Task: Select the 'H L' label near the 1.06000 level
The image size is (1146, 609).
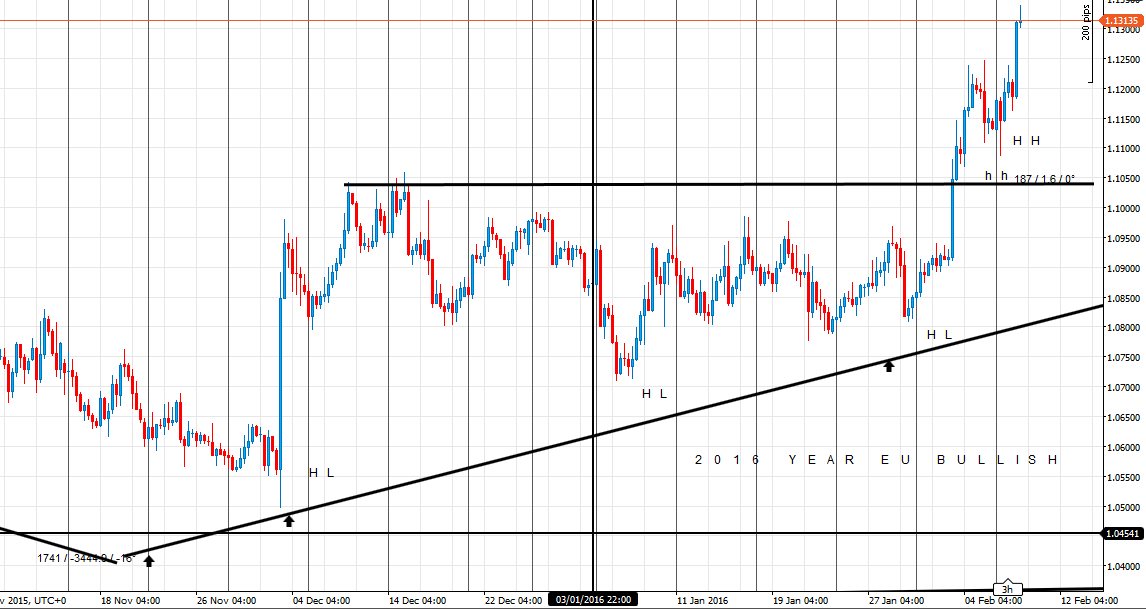Action: 321,472
